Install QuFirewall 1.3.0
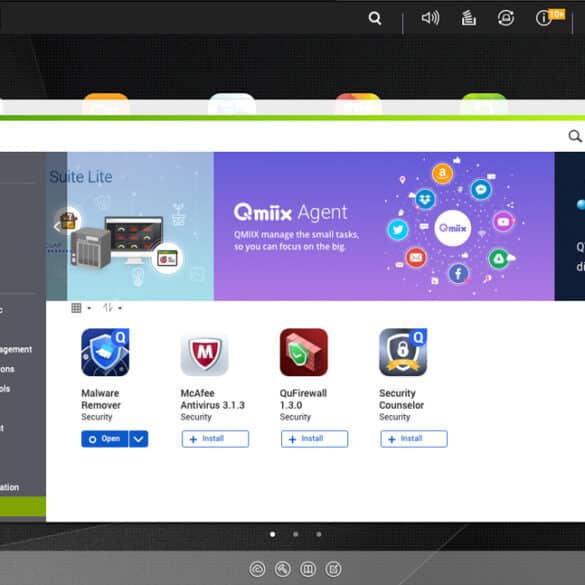 coord(315,439)
